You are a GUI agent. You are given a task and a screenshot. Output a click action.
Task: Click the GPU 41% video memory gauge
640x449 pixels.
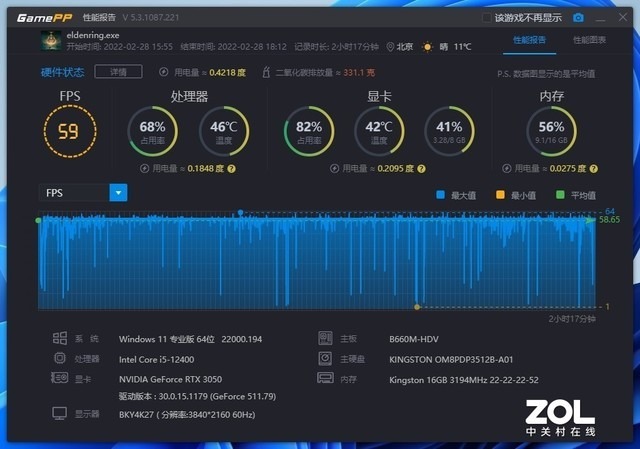pos(449,131)
